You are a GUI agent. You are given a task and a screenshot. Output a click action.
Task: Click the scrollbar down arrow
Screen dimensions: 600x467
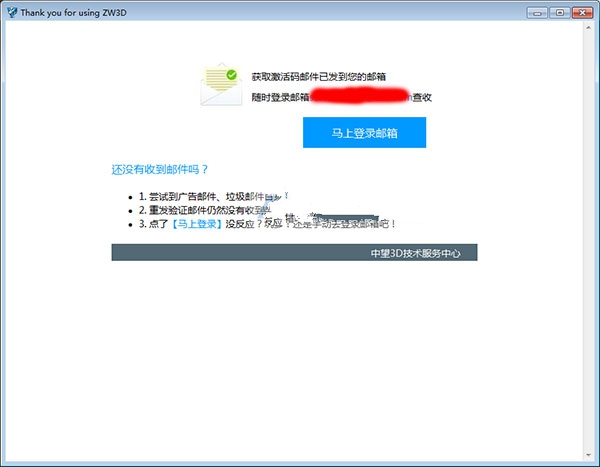pos(588,455)
